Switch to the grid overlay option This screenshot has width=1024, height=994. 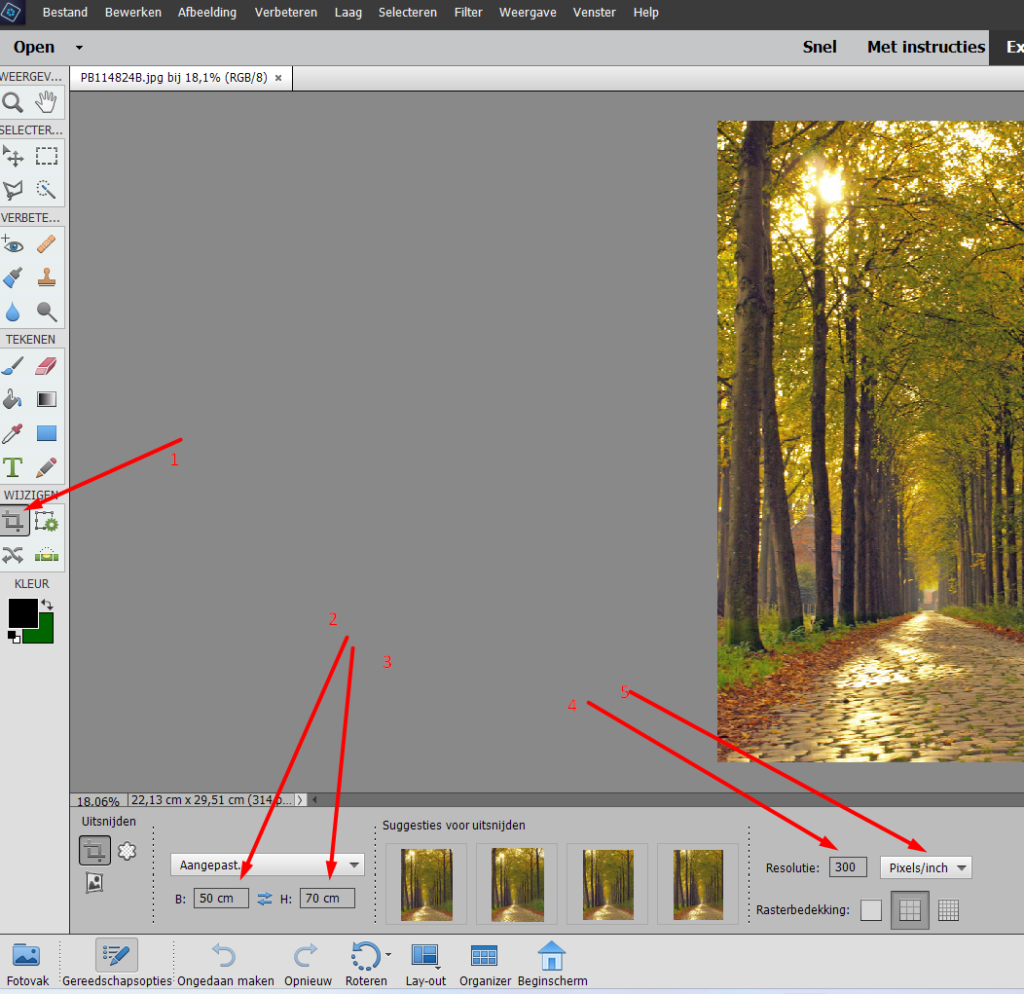948,910
